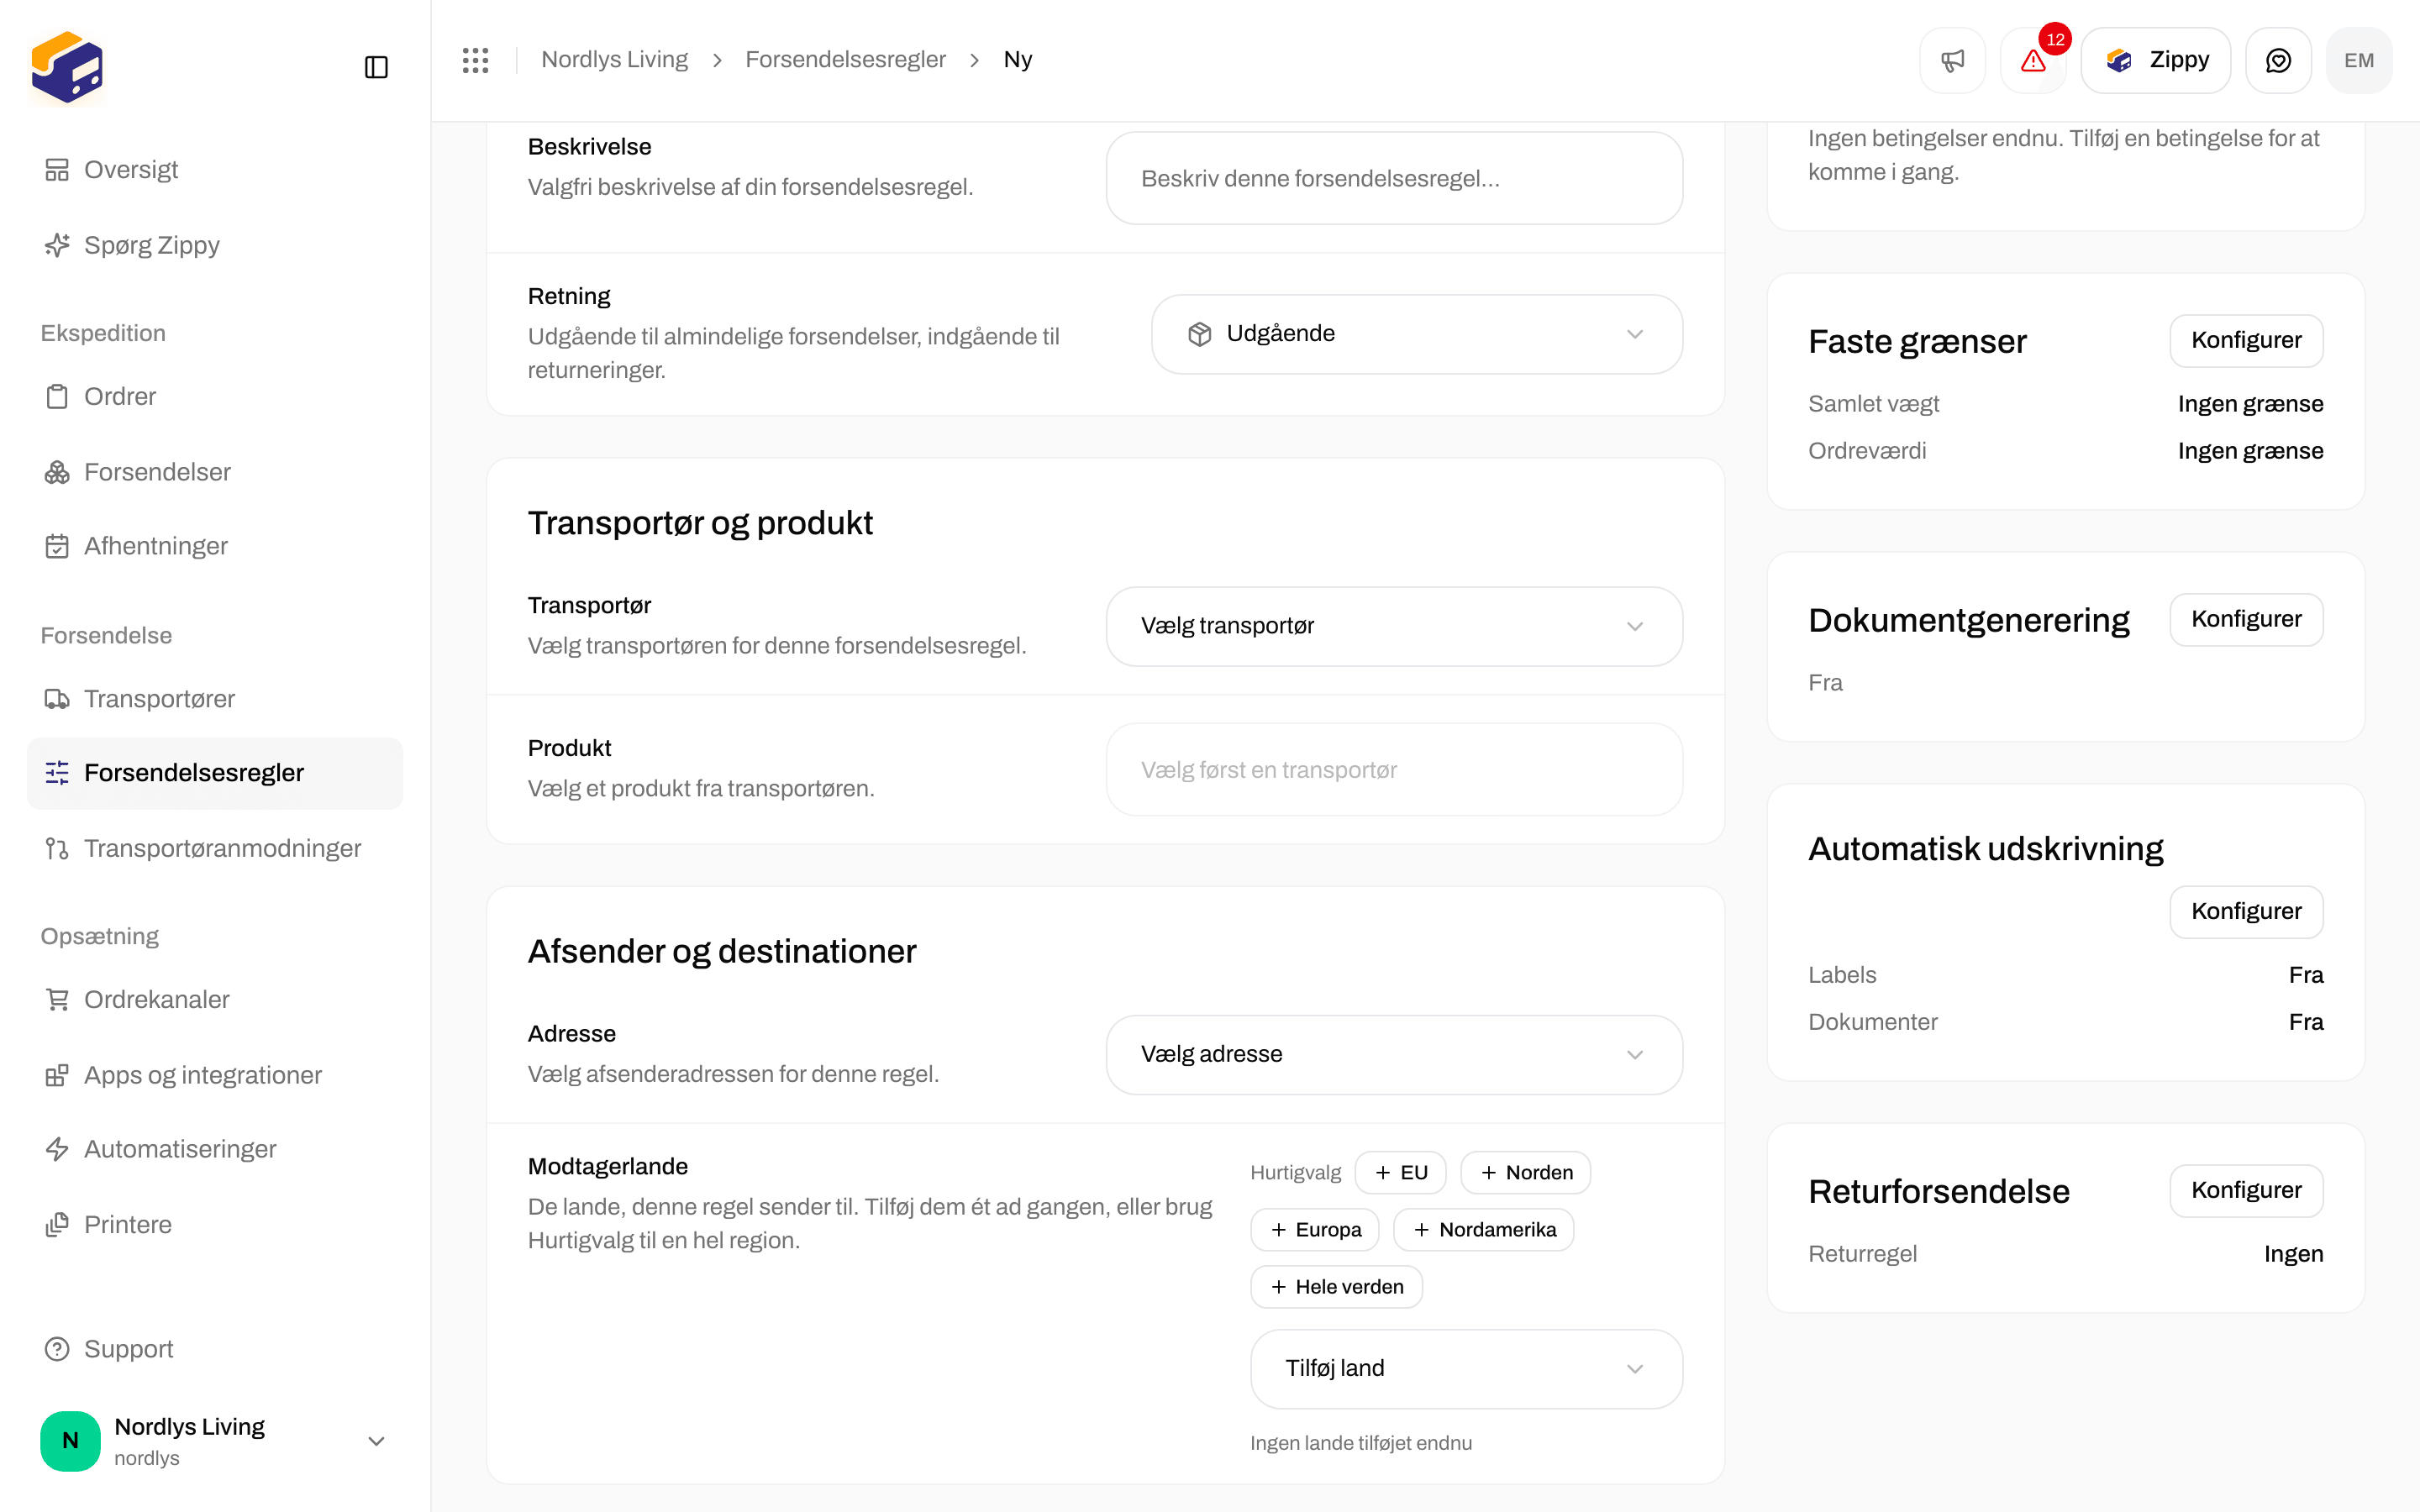This screenshot has width=2420, height=1512.
Task: Go to Nordlys Living breadcrumb
Action: point(614,60)
